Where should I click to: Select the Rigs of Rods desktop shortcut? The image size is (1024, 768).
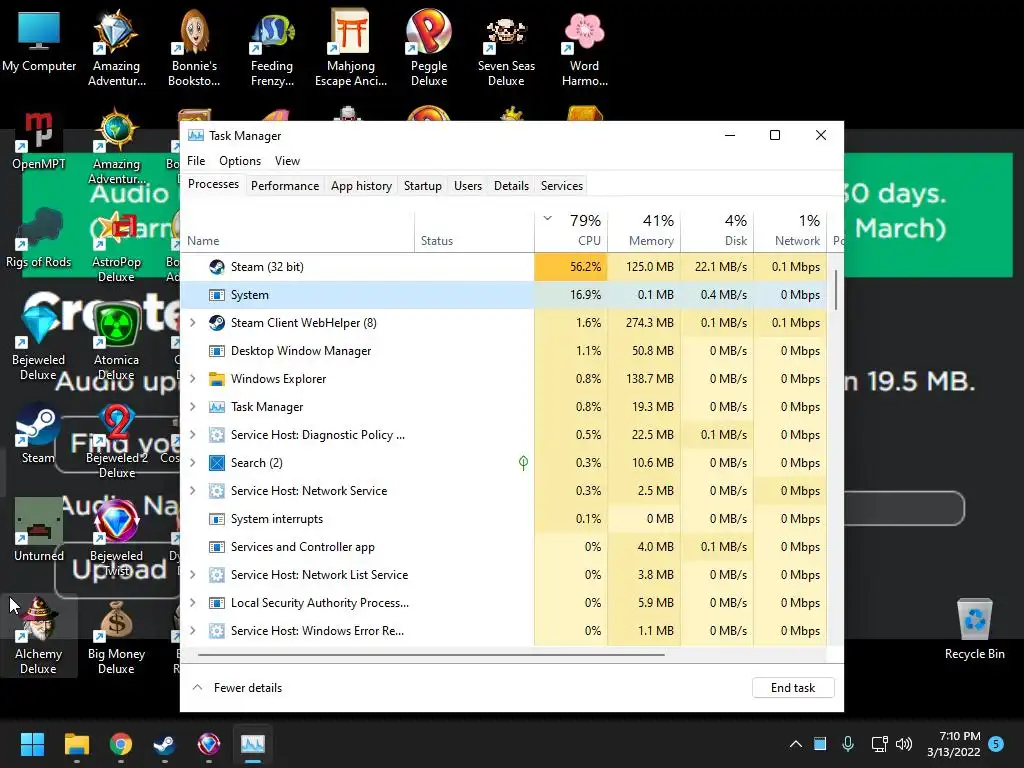pyautogui.click(x=39, y=238)
